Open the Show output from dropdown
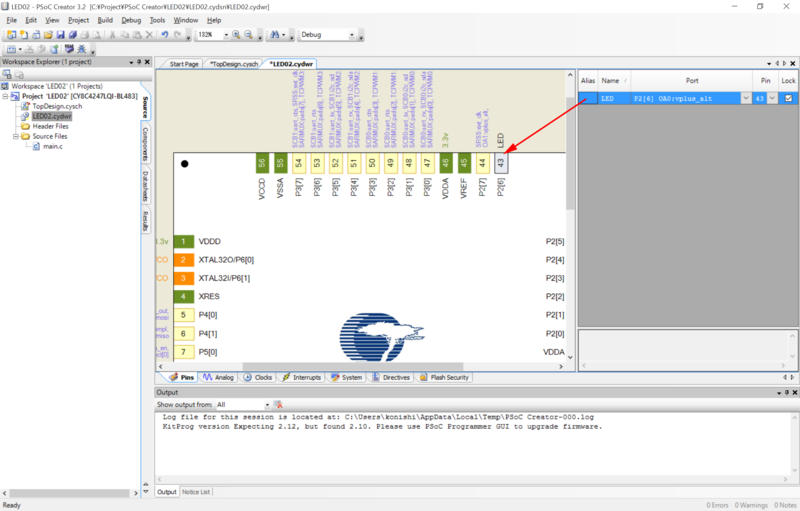Image resolution: width=800 pixels, height=511 pixels. [267, 405]
